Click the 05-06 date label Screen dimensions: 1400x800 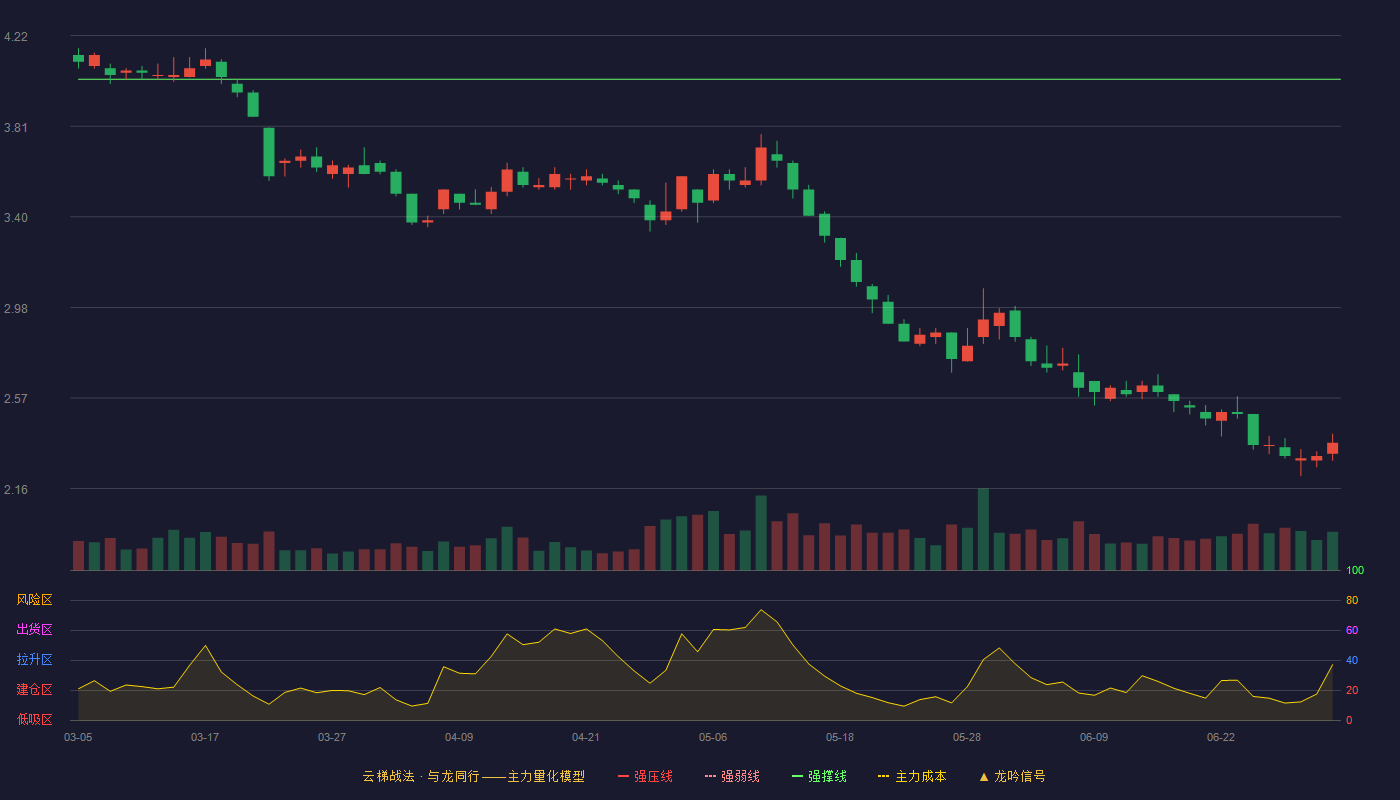(x=713, y=737)
